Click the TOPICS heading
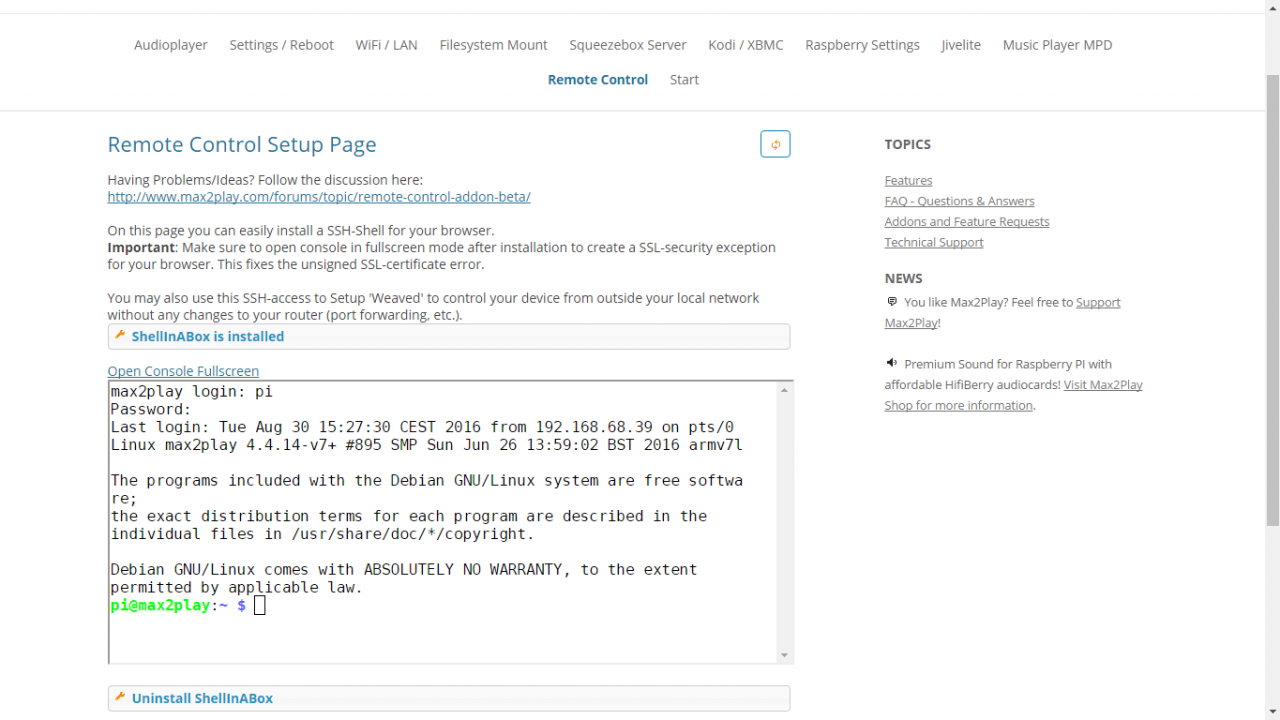This screenshot has width=1280, height=720. (907, 144)
